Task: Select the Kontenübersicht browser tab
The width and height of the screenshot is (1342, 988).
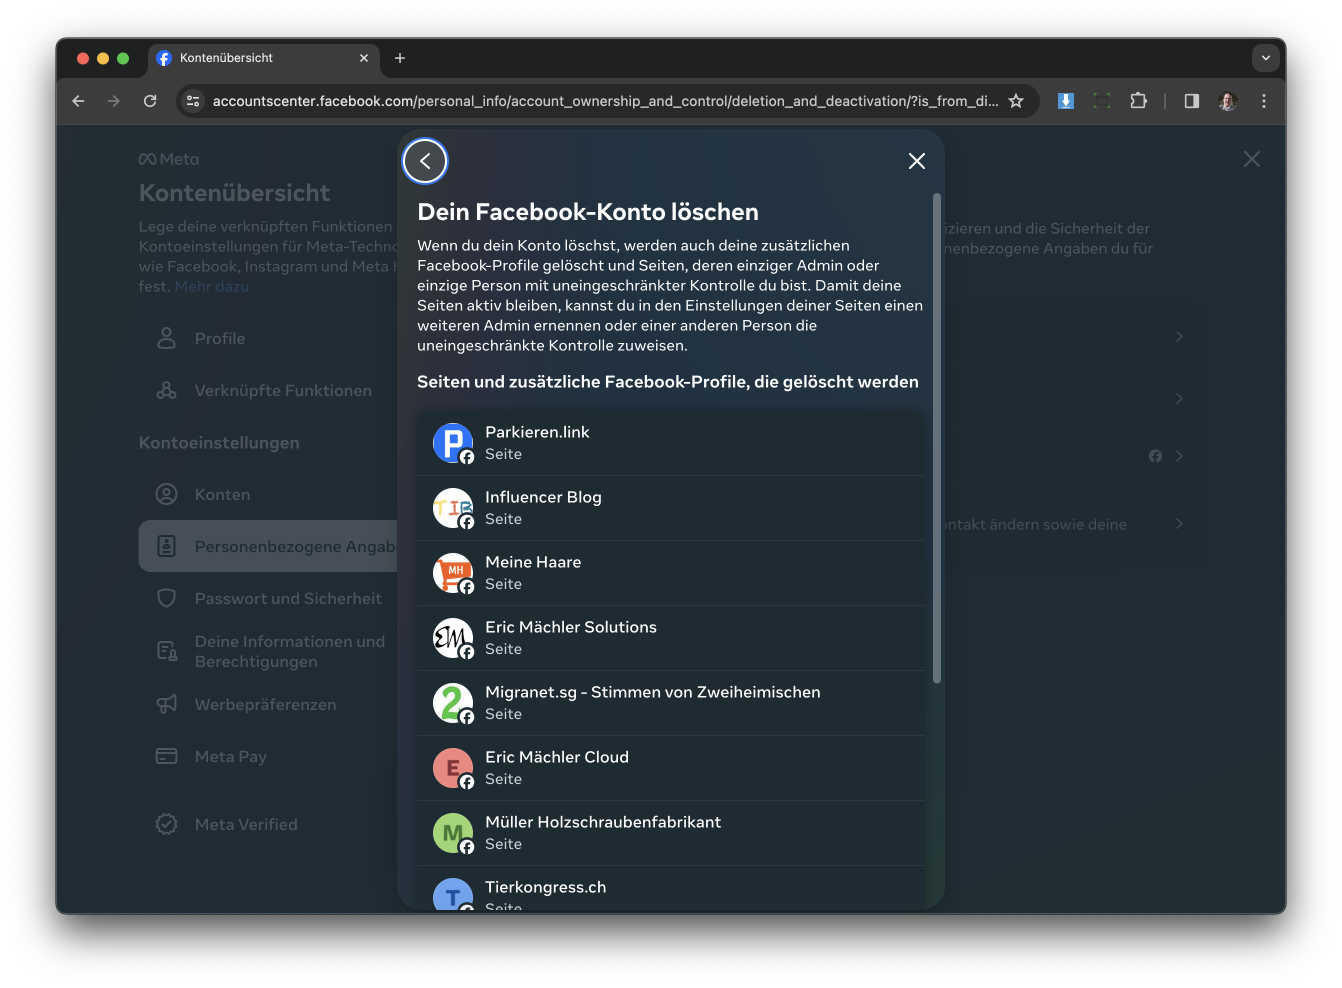Action: click(260, 58)
